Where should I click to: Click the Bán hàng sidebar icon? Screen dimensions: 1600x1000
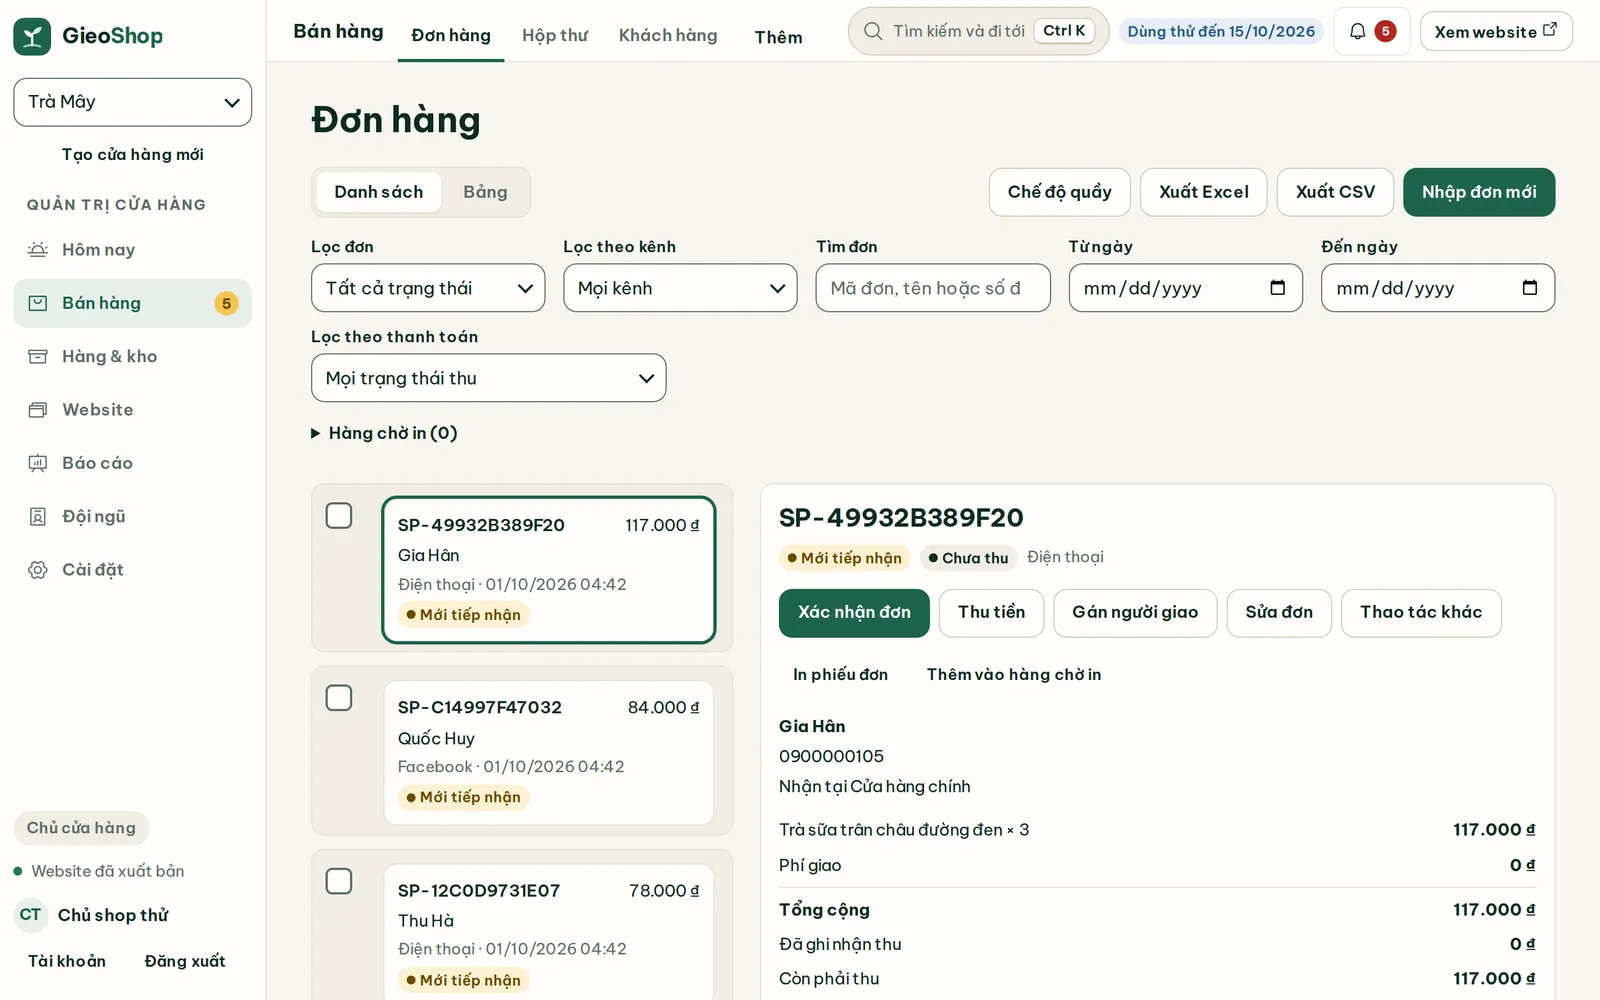click(x=38, y=303)
